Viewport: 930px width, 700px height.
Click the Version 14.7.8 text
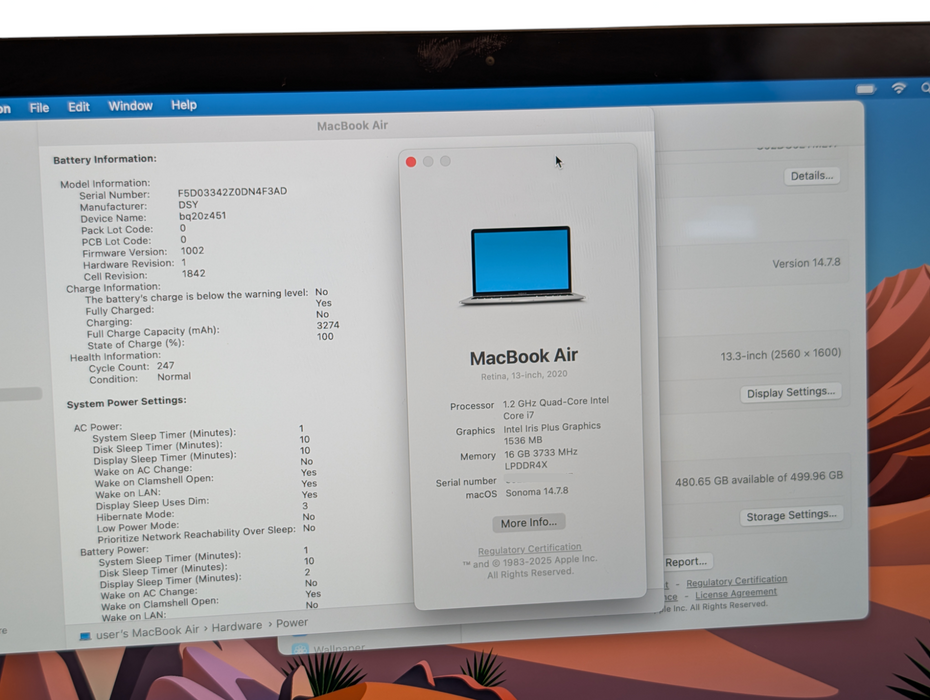tap(806, 263)
